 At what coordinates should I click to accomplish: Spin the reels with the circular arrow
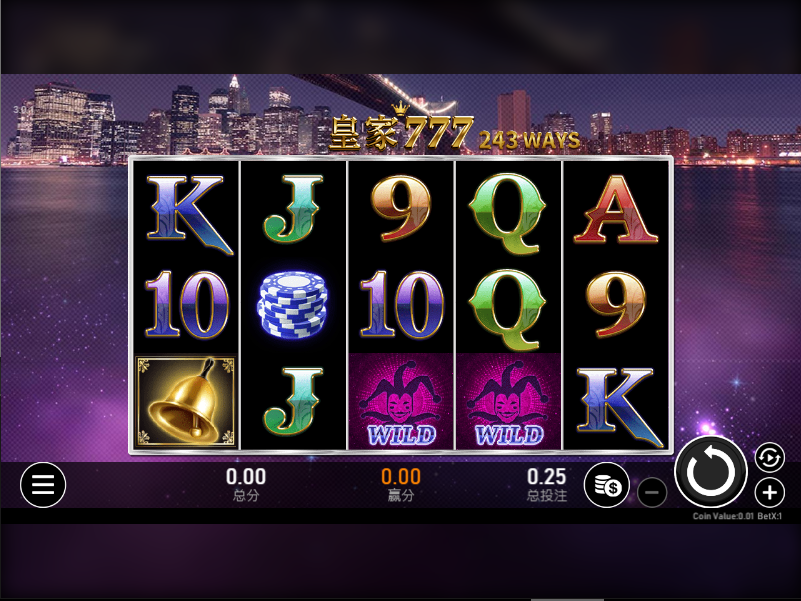pos(711,472)
